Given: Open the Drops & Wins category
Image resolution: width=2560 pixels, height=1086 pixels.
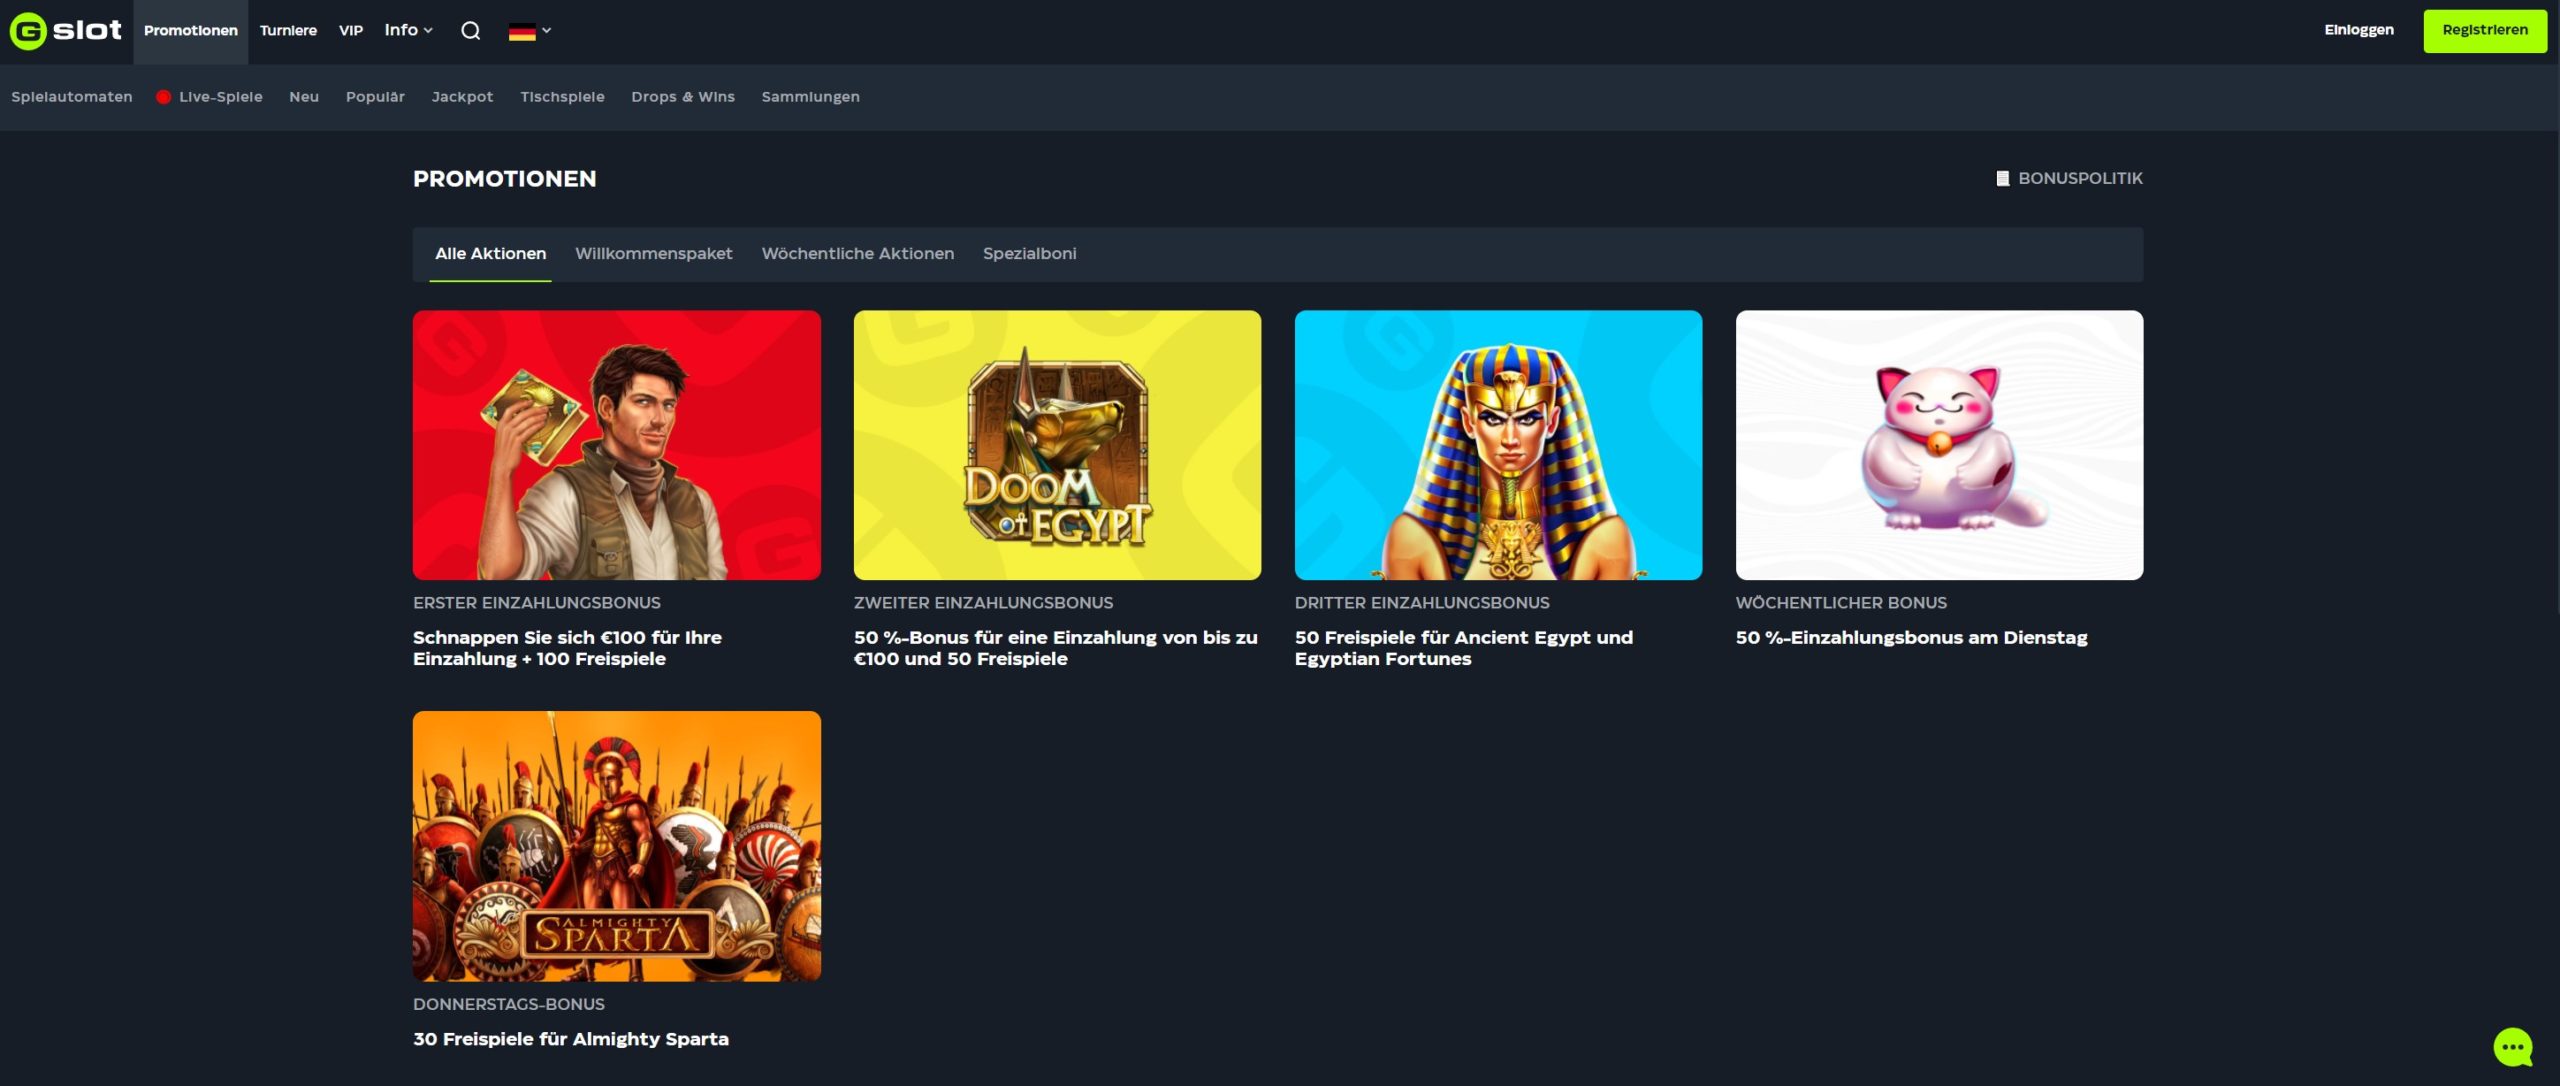Looking at the screenshot, I should point(682,97).
